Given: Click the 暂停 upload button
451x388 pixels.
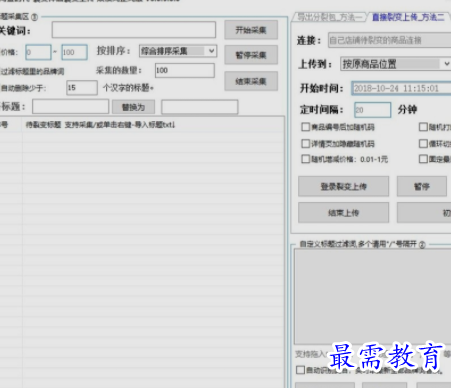Looking at the screenshot, I should tap(422, 186).
